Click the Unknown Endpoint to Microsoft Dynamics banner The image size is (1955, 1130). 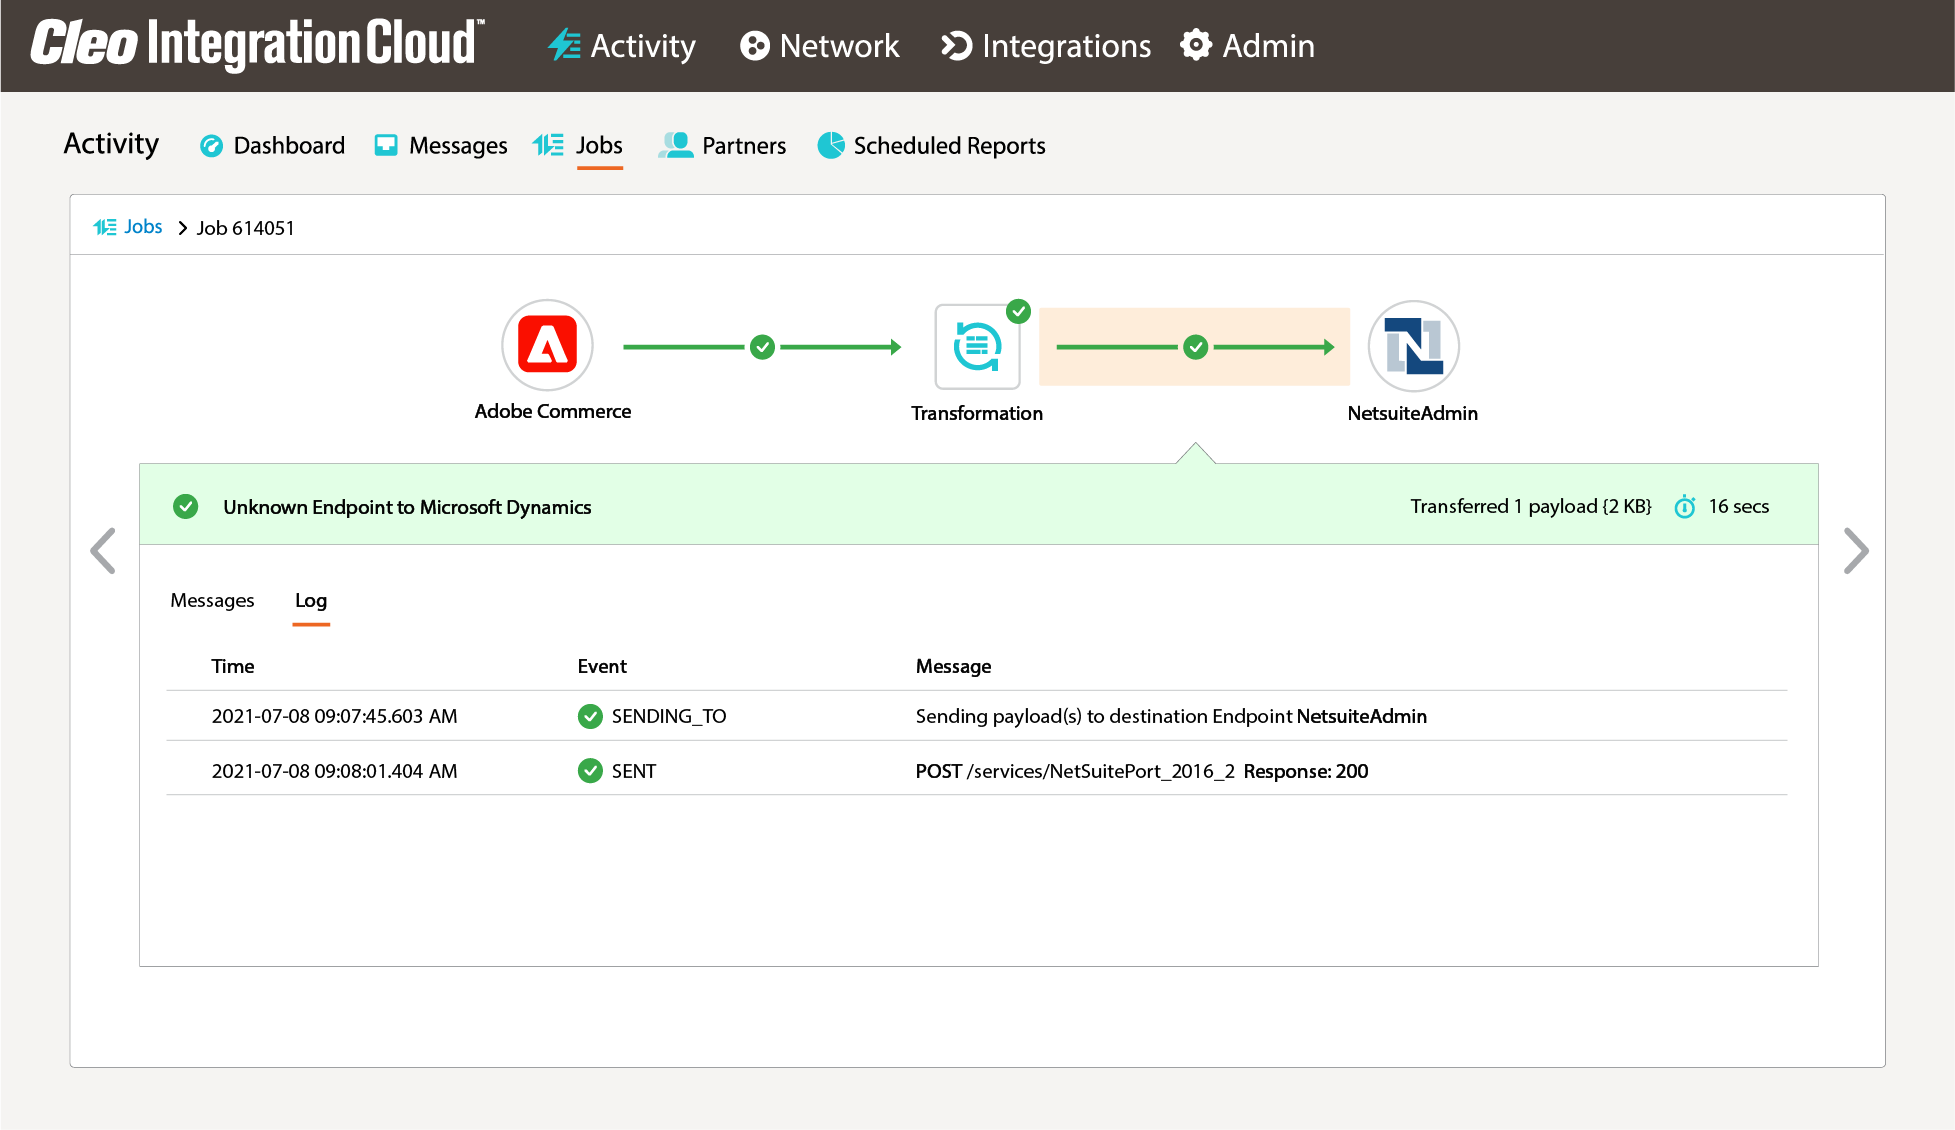pyautogui.click(x=408, y=507)
